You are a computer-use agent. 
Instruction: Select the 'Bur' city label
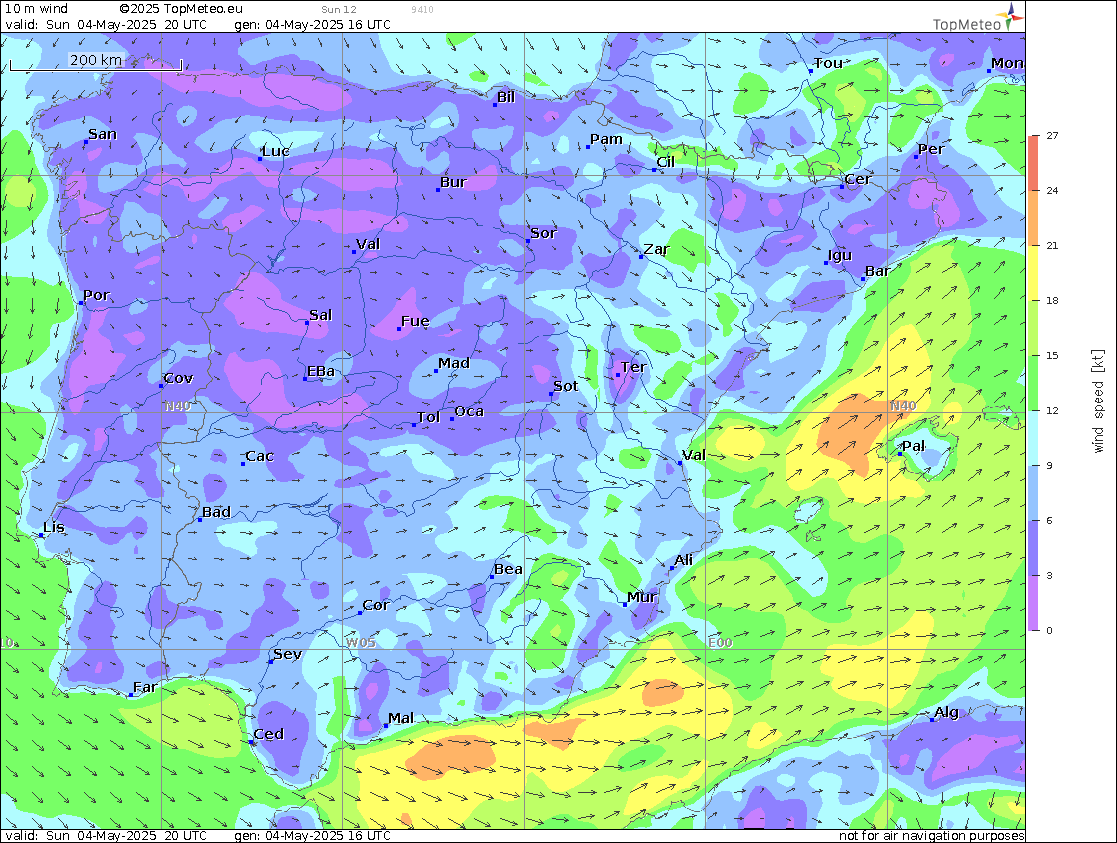pos(453,182)
